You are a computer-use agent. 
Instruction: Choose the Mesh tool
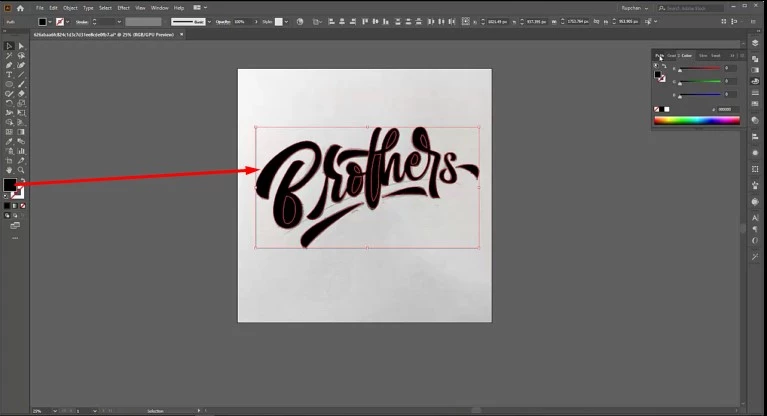point(9,132)
